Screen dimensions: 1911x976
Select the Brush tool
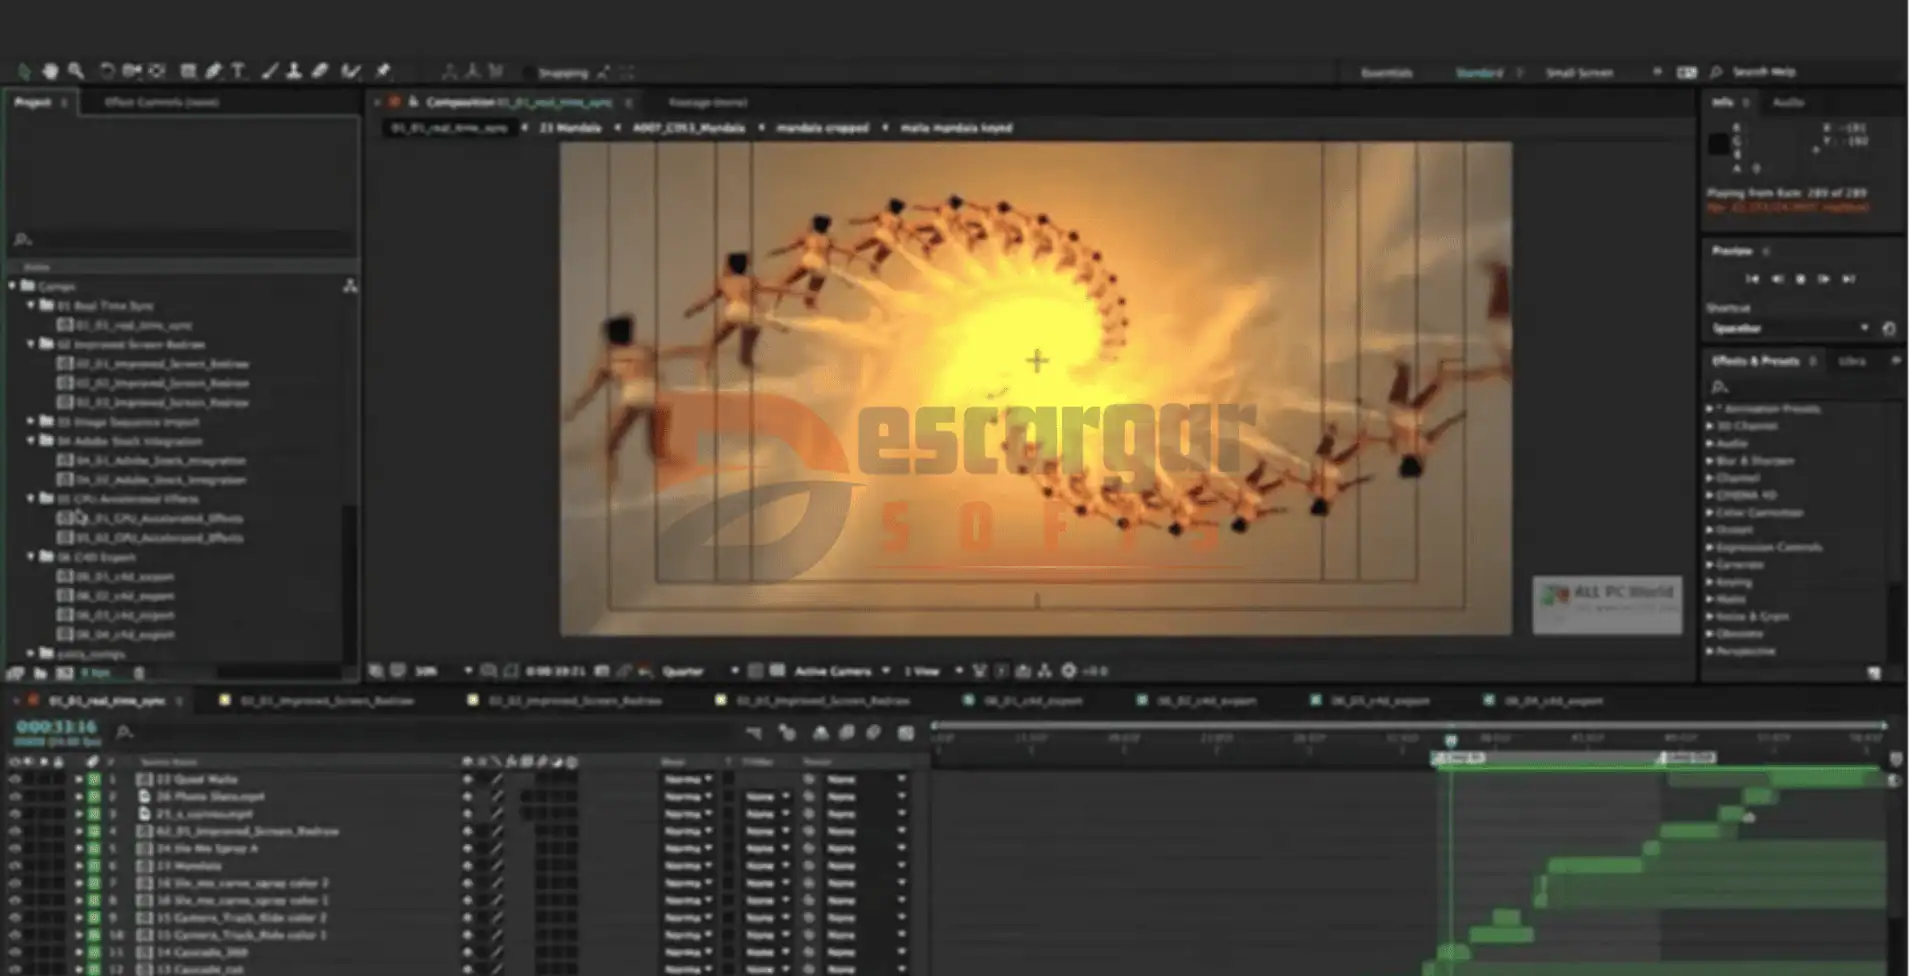click(269, 72)
